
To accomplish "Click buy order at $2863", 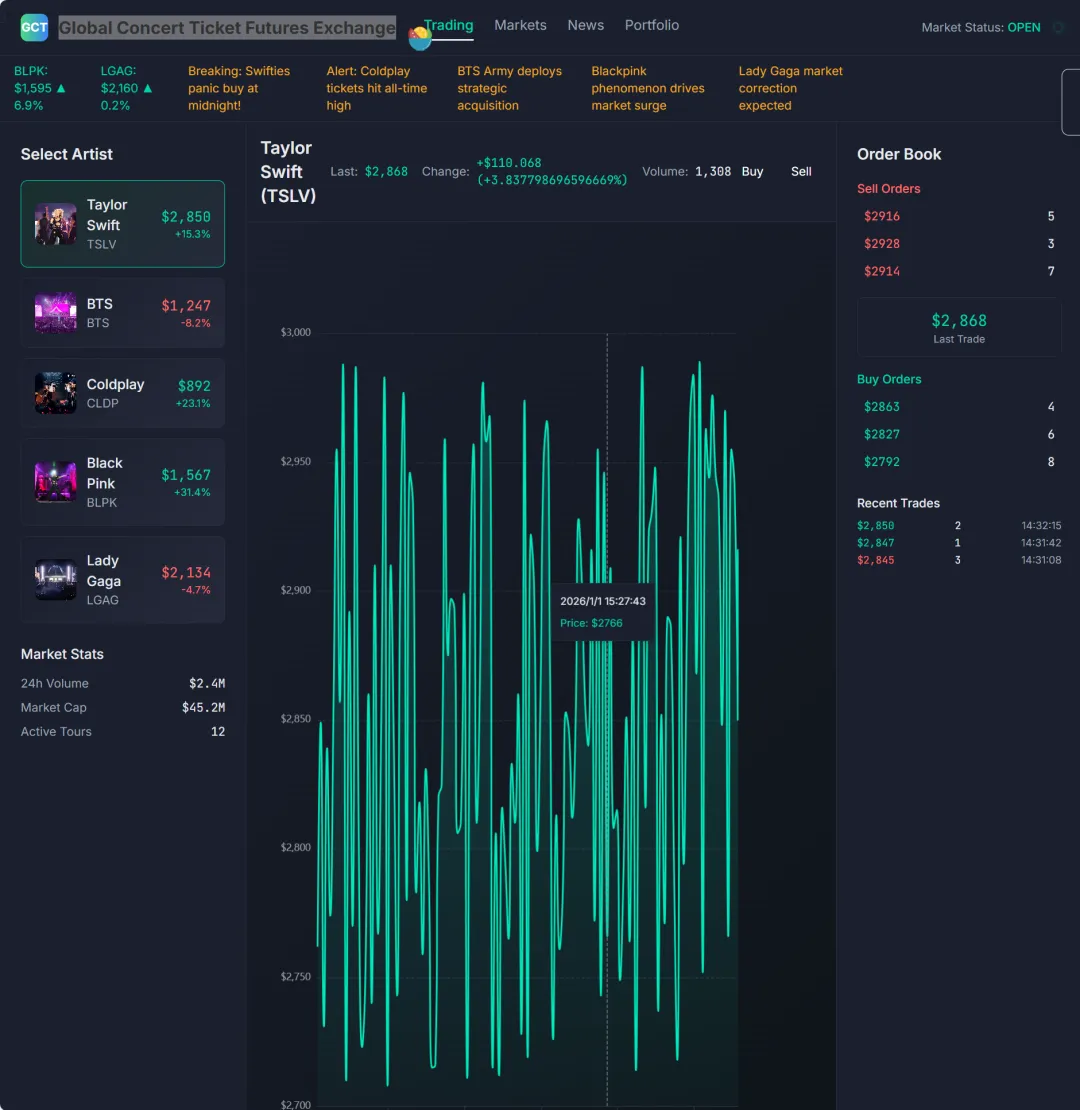I will [x=959, y=406].
